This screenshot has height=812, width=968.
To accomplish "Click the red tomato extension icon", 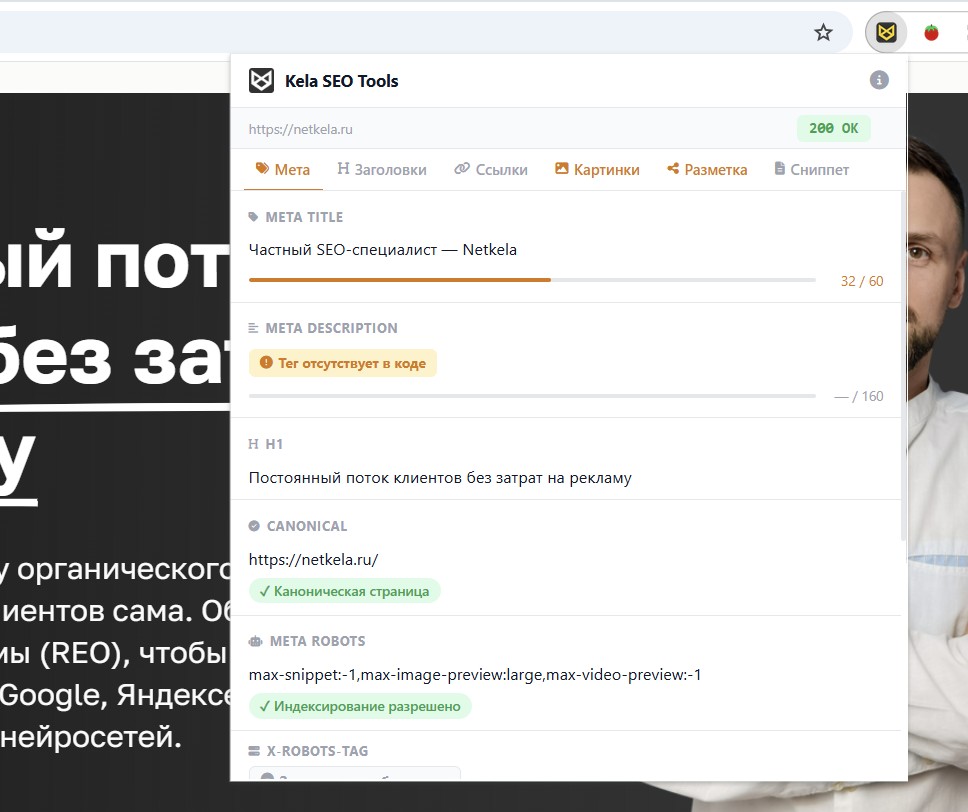I will click(x=931, y=32).
